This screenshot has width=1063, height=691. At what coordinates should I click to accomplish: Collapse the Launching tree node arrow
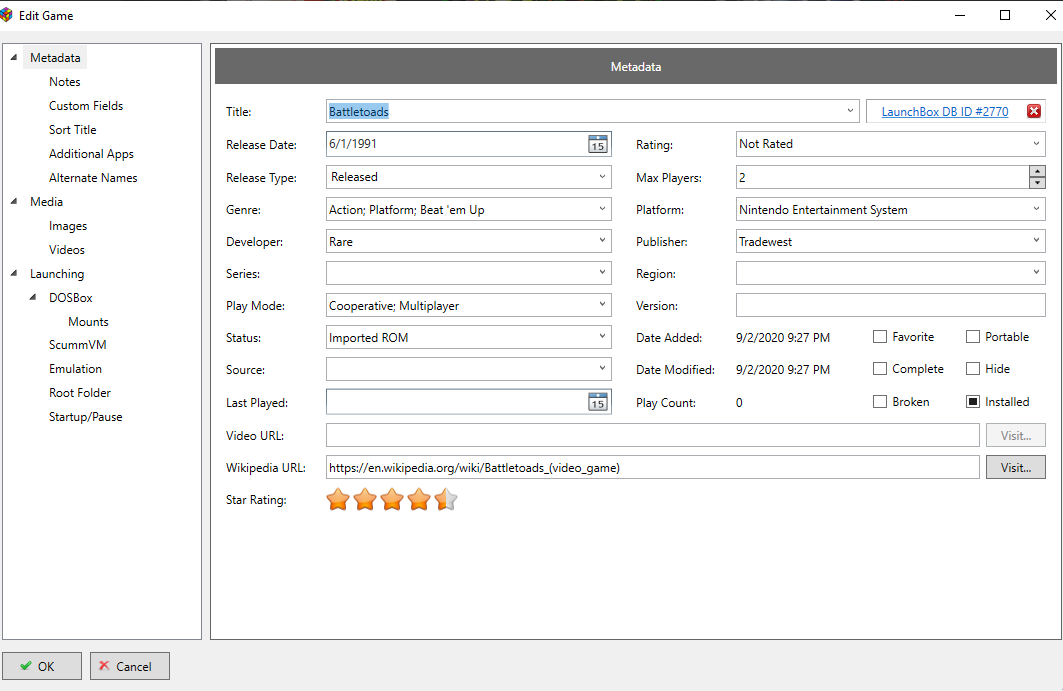[x=14, y=273]
